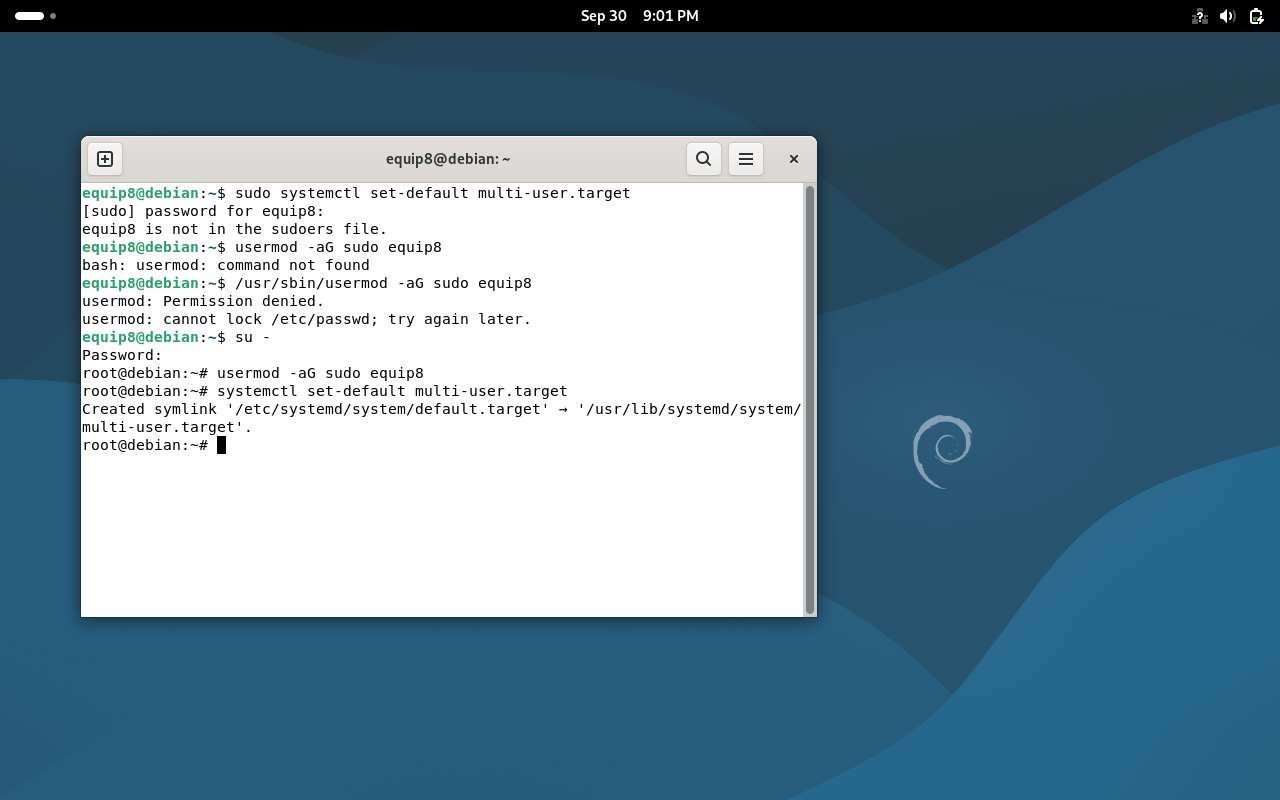Click the line 'equip8 is not in the sudoers file.'
Viewport: 1280px width, 800px height.
[x=234, y=229]
